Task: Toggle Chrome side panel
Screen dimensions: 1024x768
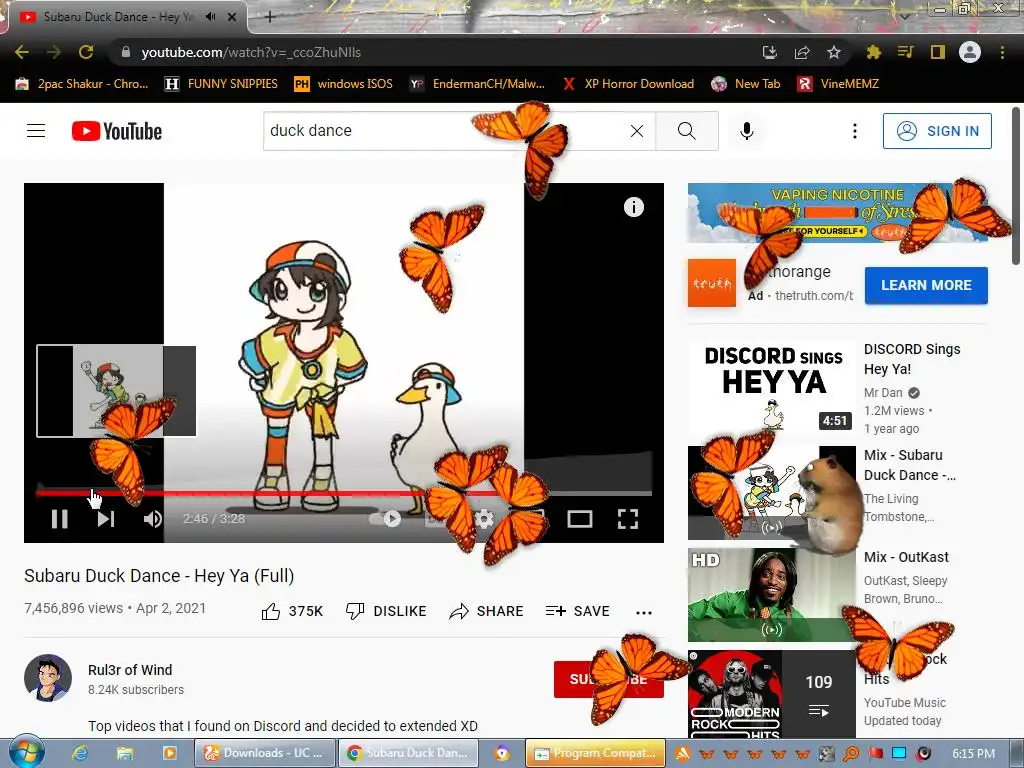Action: click(937, 52)
